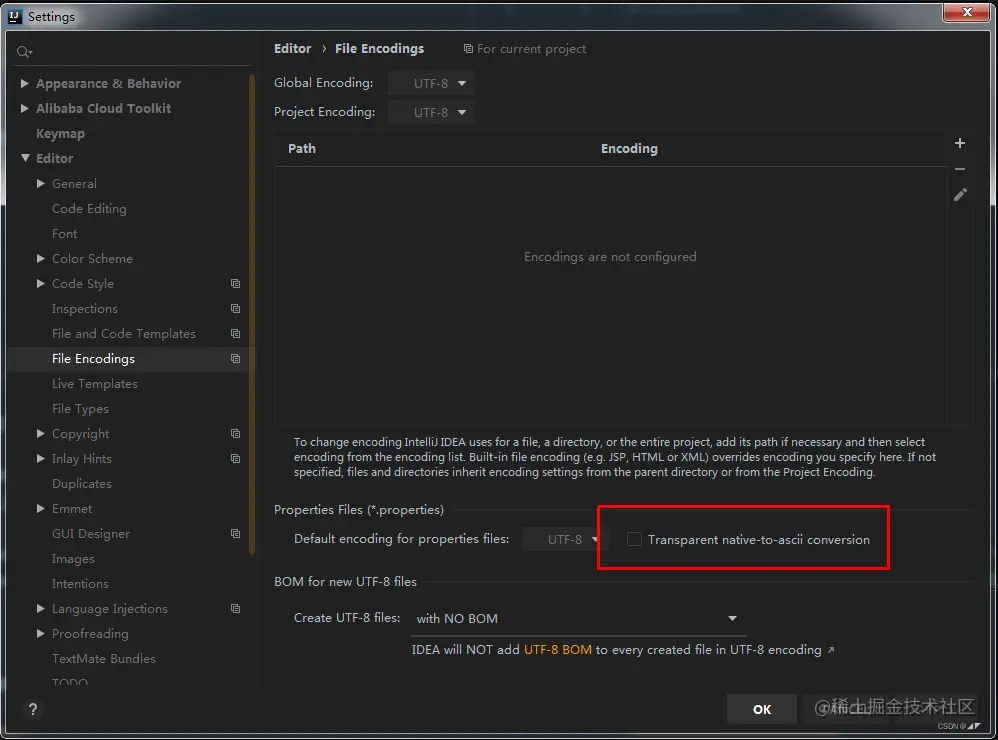This screenshot has height=740, width=998.
Task: Click project-level icon beside Code Style
Action: (235, 284)
